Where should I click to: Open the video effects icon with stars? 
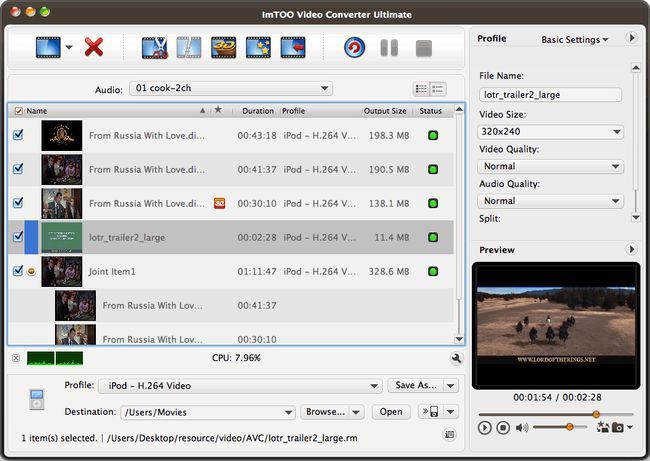tap(258, 47)
